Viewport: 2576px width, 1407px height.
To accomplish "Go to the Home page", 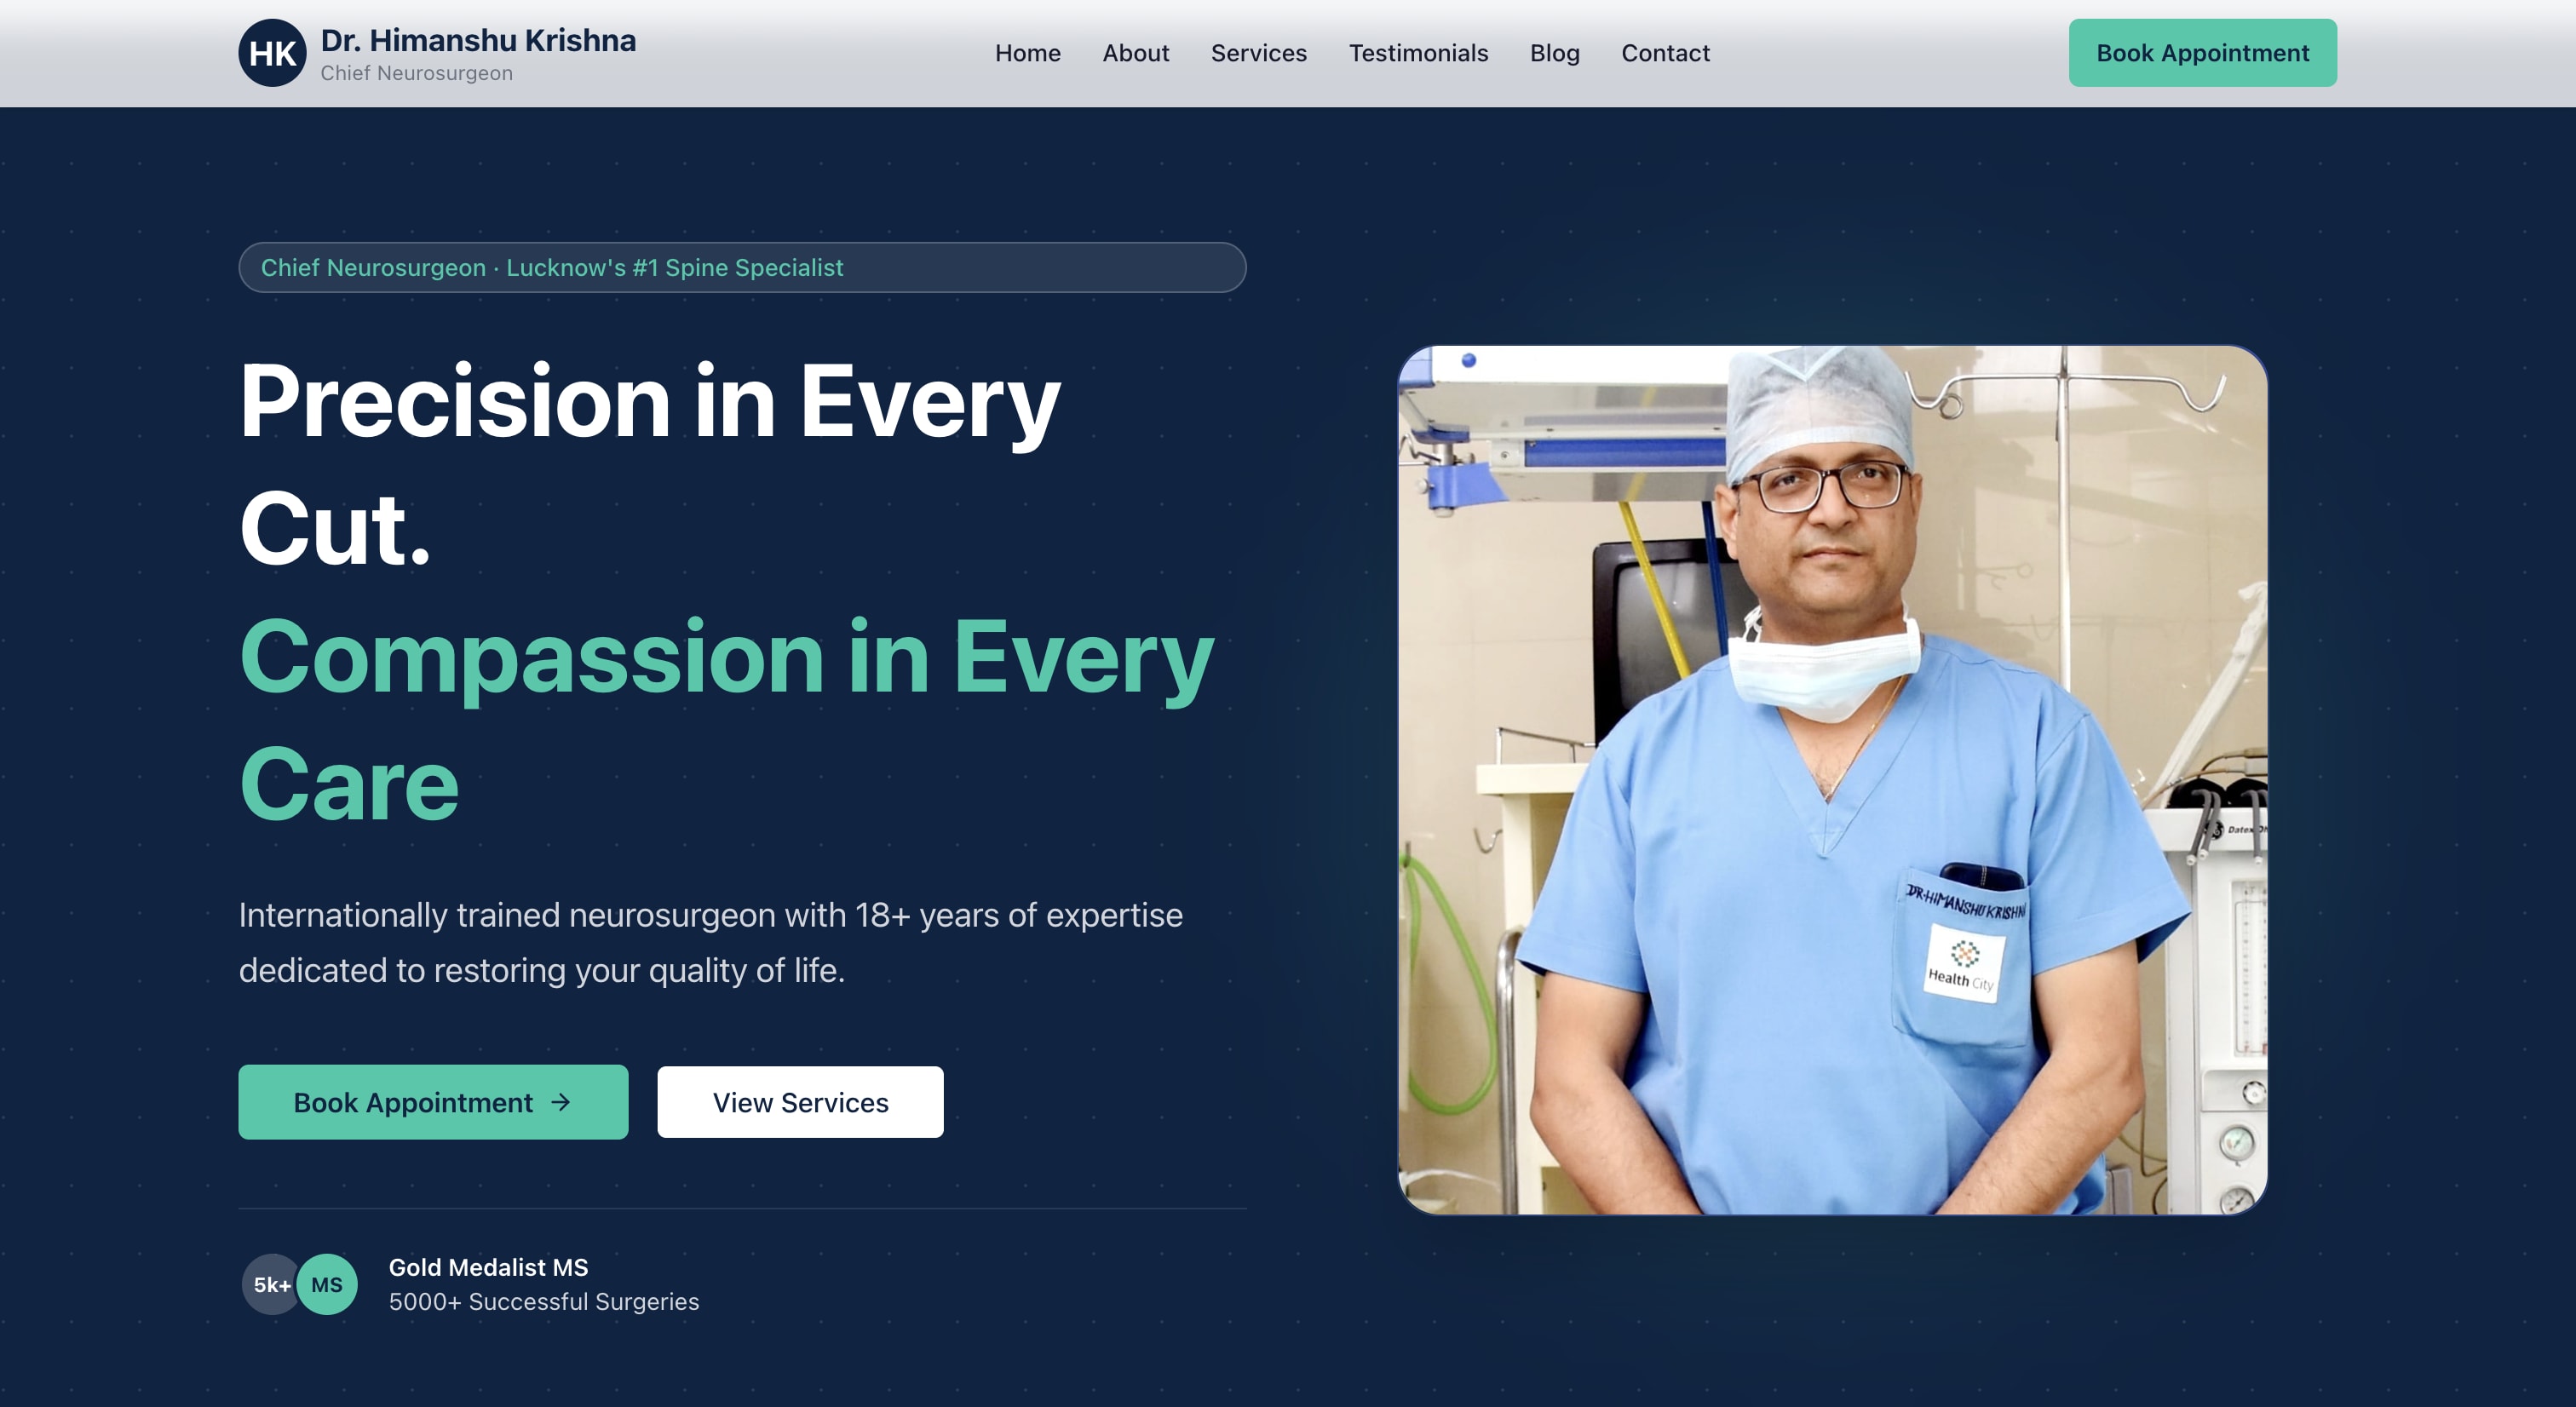I will click(1027, 53).
